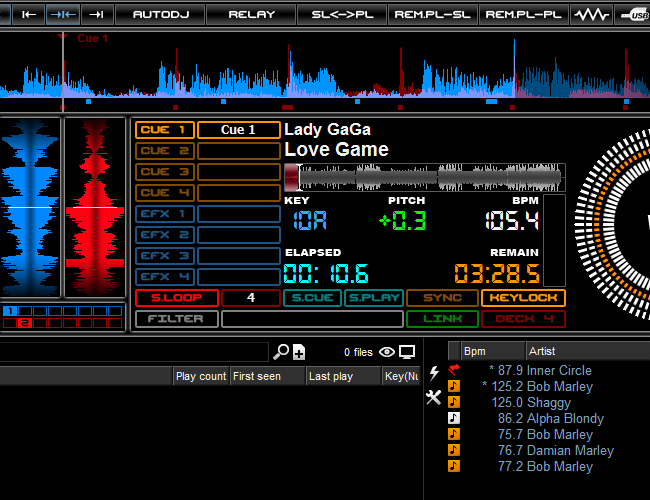Click the FILTER button

tap(177, 319)
